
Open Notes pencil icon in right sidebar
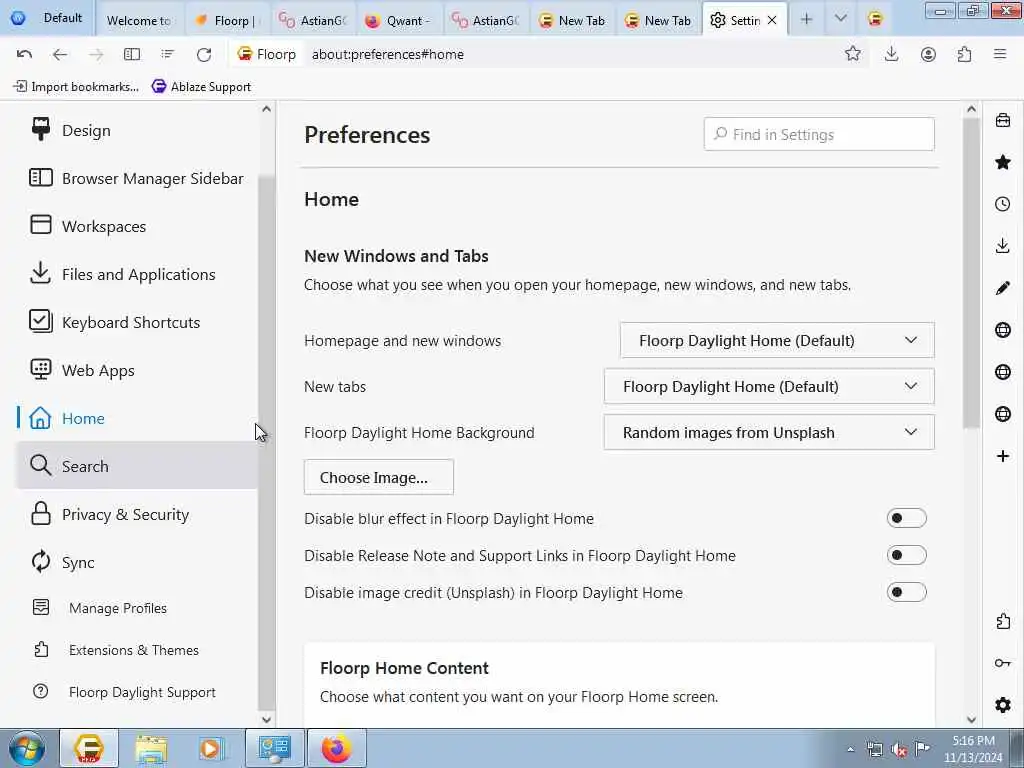click(1002, 288)
